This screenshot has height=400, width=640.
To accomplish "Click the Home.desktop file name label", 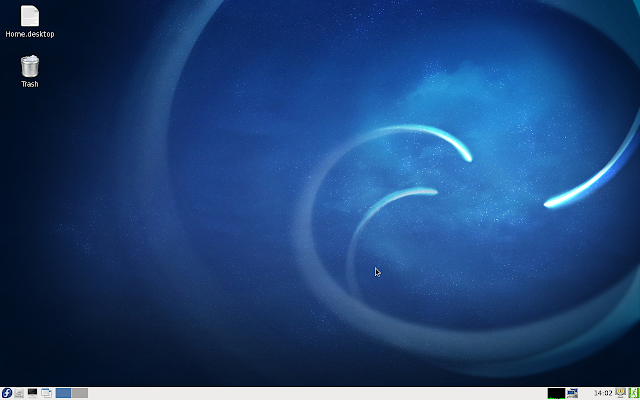I will tap(30, 34).
